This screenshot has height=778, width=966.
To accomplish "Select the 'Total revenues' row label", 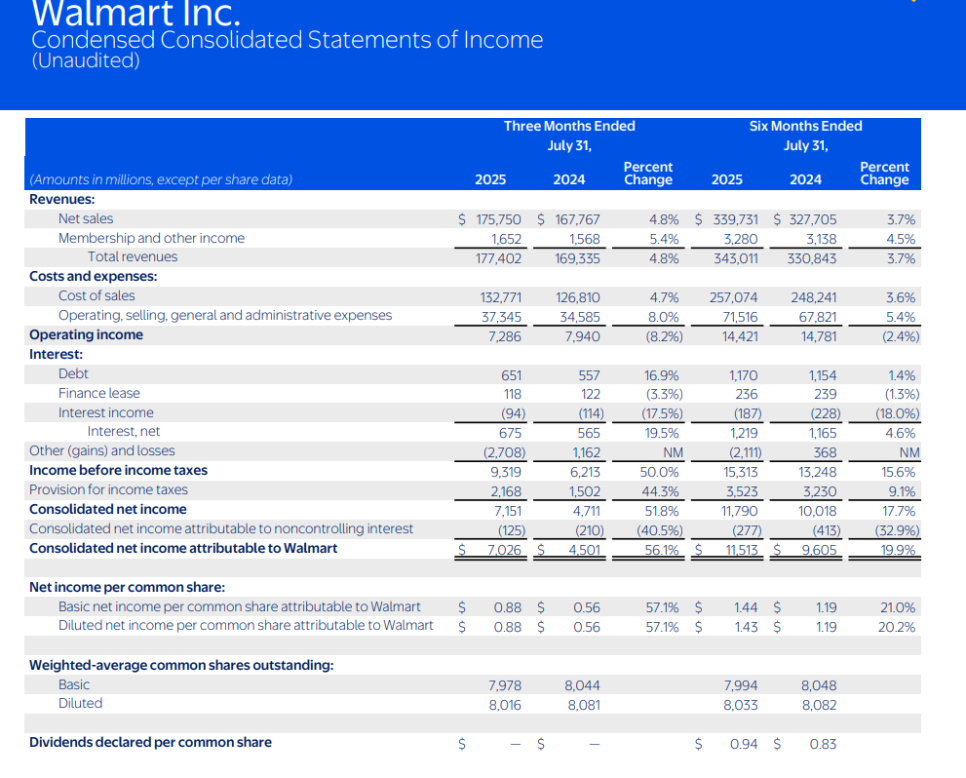I will point(132,257).
